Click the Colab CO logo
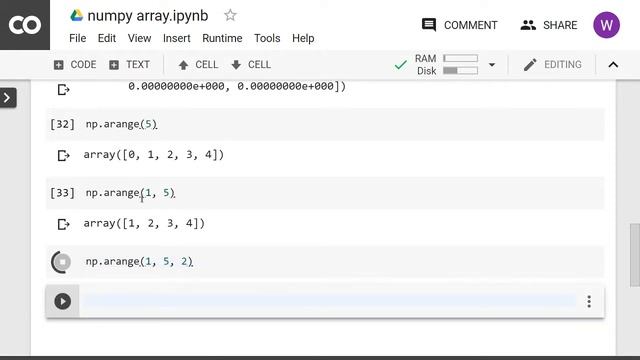Viewport: 640px width, 360px height. click(24, 25)
